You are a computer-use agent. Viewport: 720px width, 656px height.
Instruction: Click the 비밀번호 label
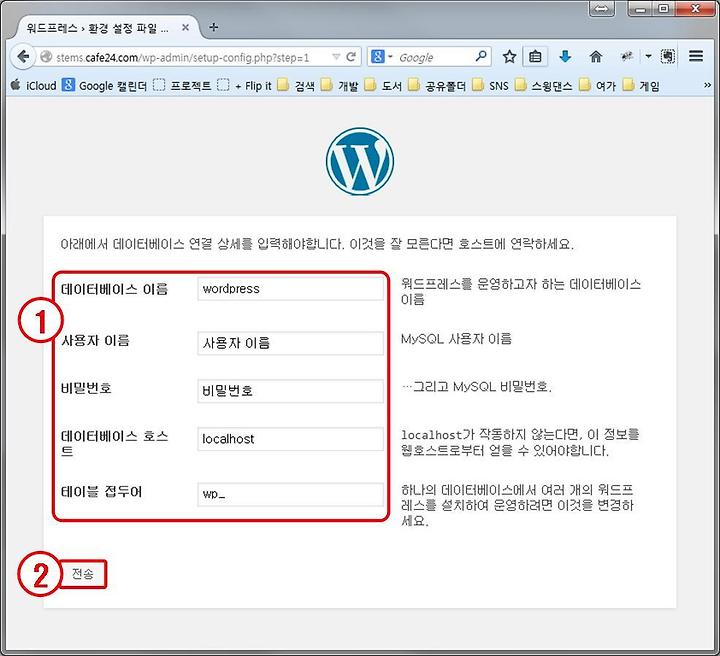86,388
